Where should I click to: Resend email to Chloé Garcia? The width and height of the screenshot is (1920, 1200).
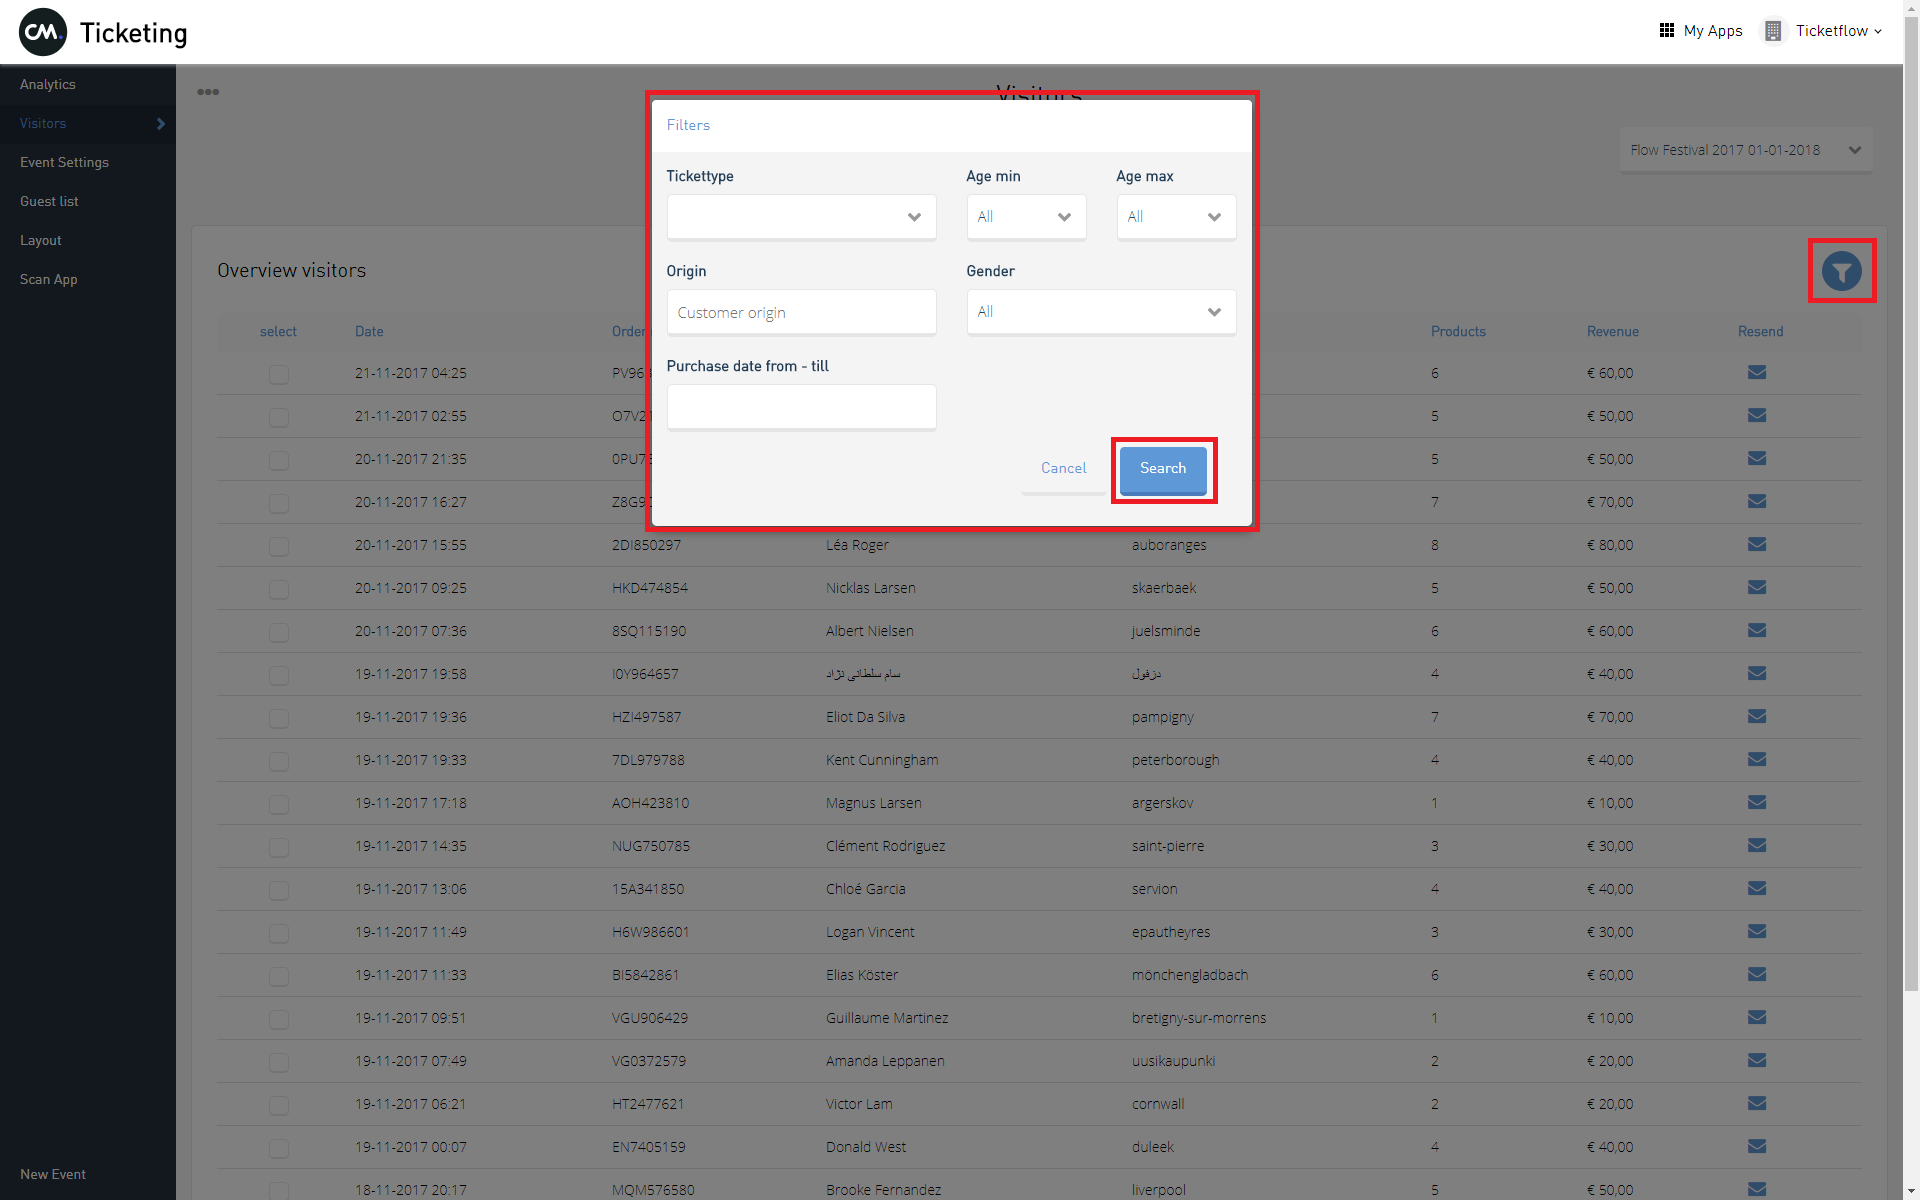(1757, 888)
